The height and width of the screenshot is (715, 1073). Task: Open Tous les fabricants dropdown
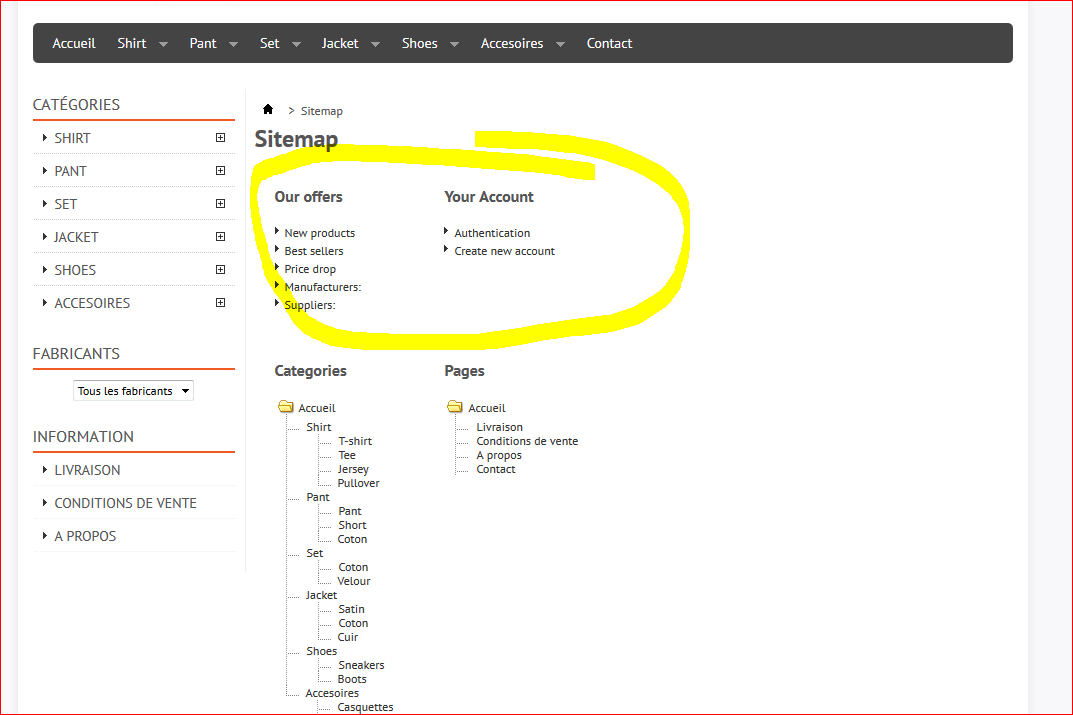click(x=133, y=391)
